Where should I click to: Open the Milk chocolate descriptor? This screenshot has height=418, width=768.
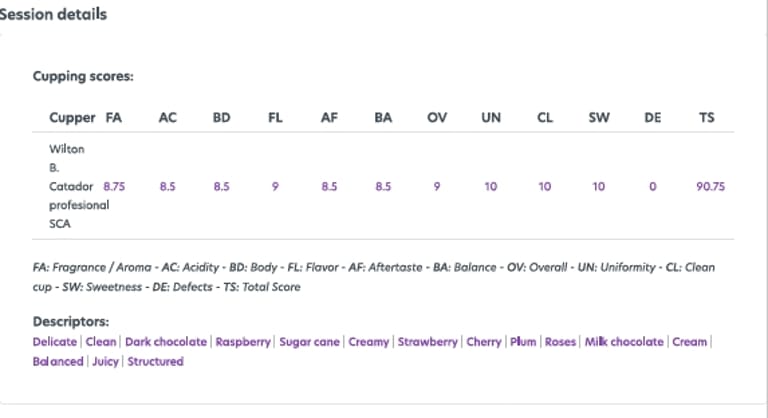click(x=624, y=342)
